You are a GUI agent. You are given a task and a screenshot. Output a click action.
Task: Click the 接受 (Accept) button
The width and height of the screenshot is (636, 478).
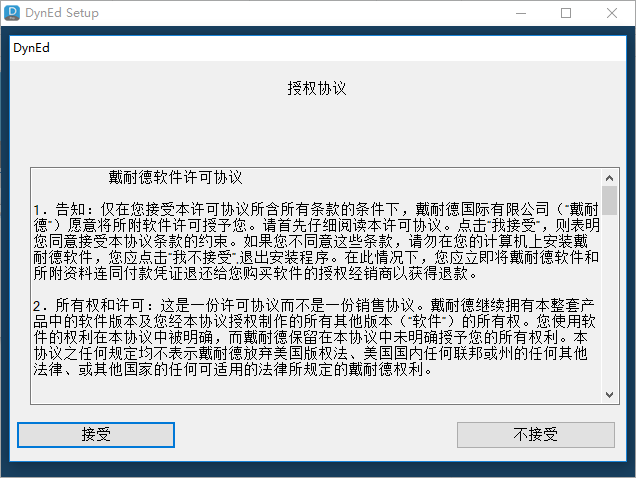click(96, 435)
